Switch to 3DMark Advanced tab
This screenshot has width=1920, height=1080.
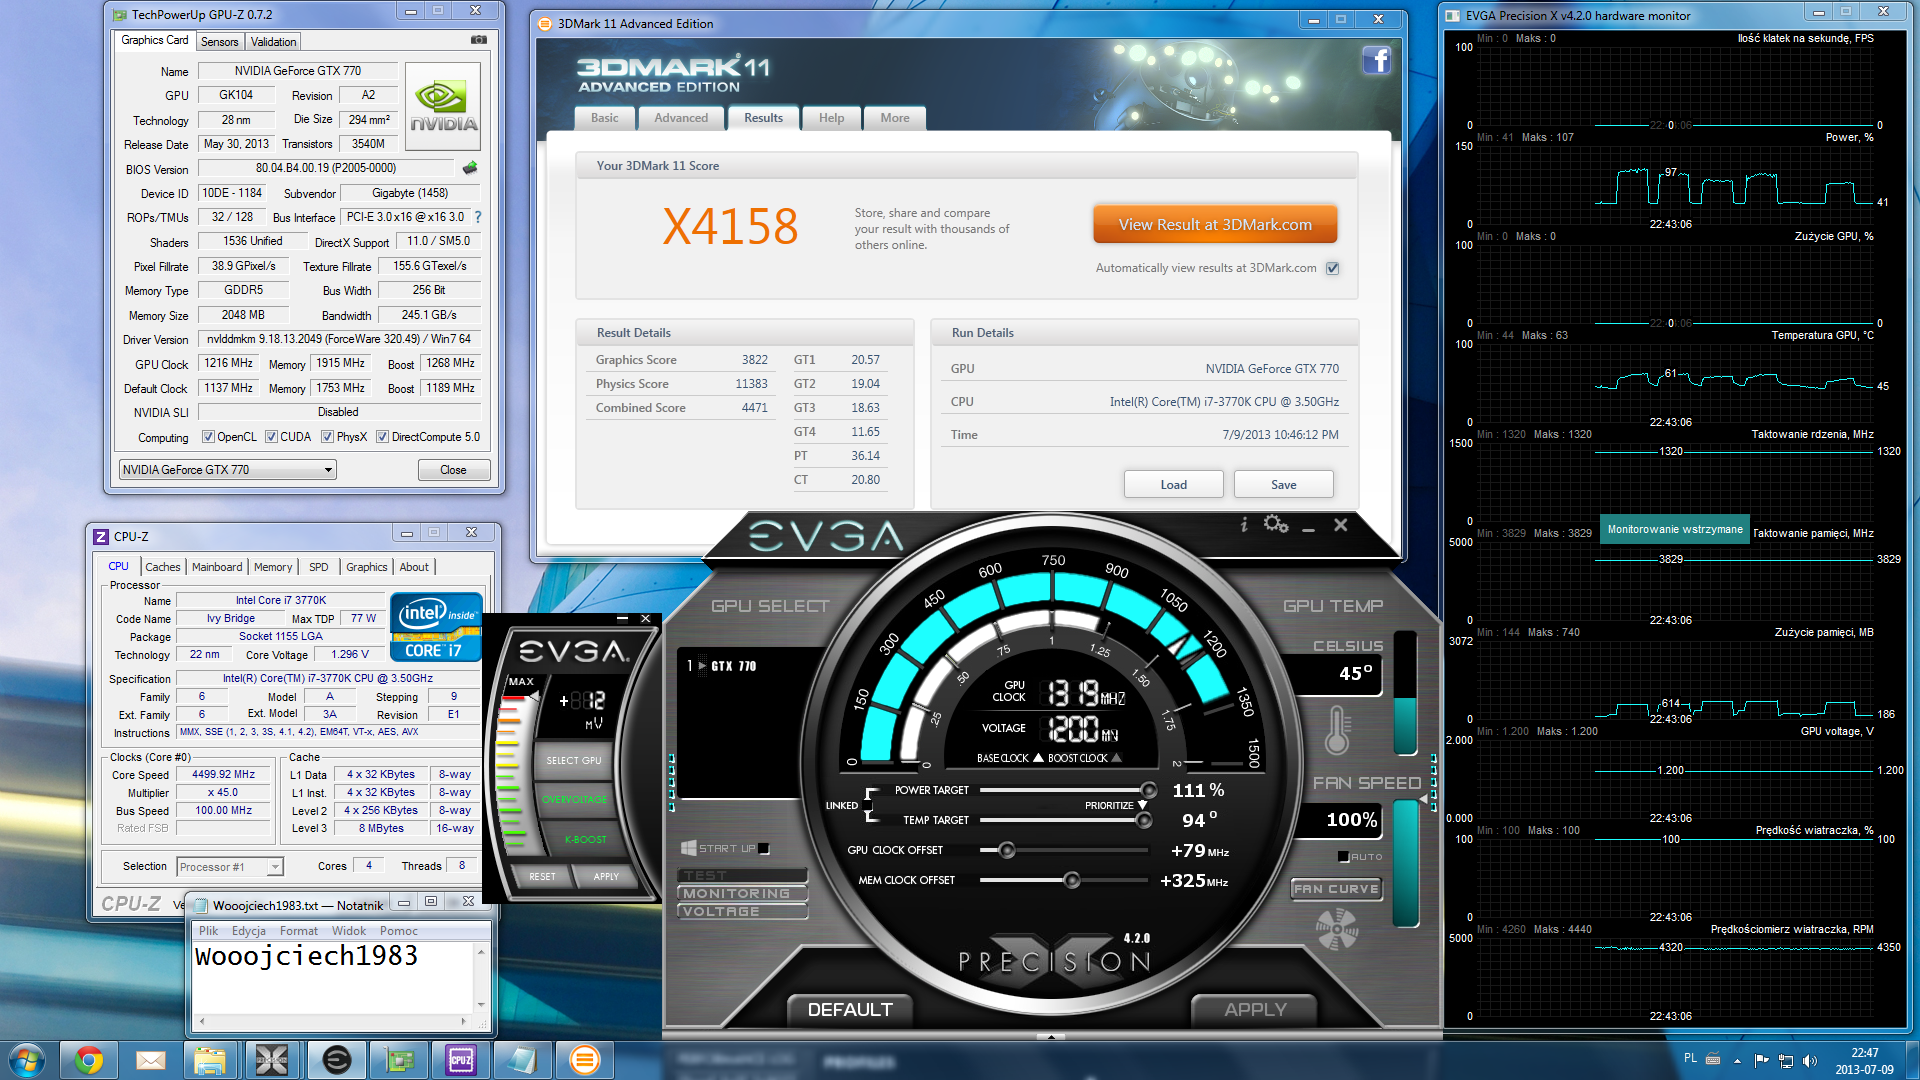(681, 118)
